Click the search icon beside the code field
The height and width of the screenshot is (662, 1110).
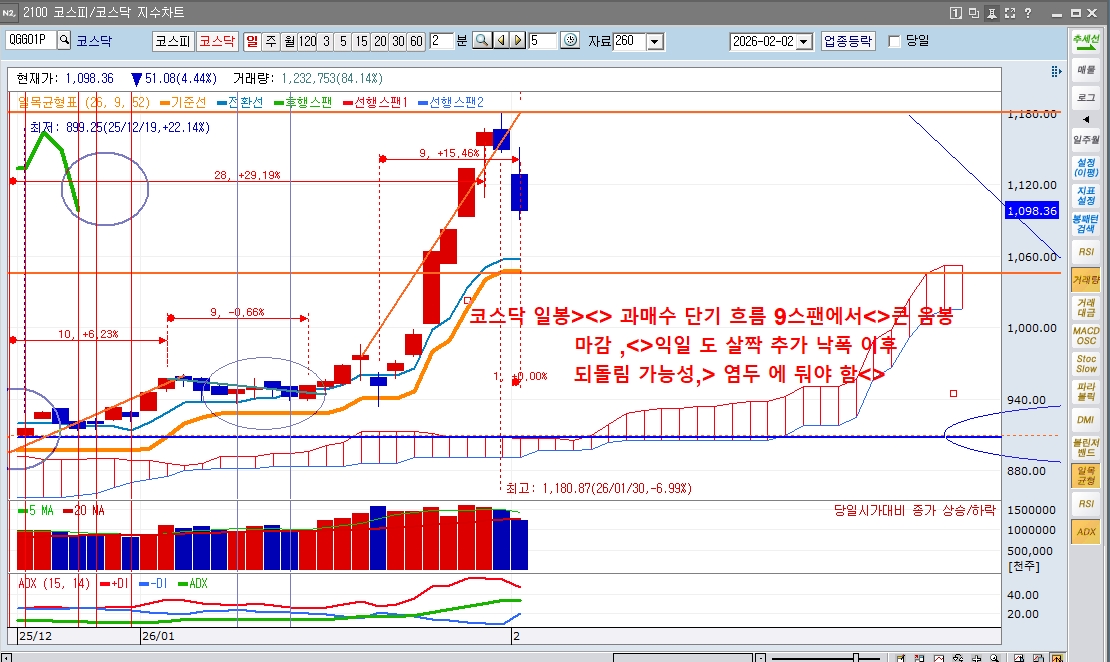point(64,41)
